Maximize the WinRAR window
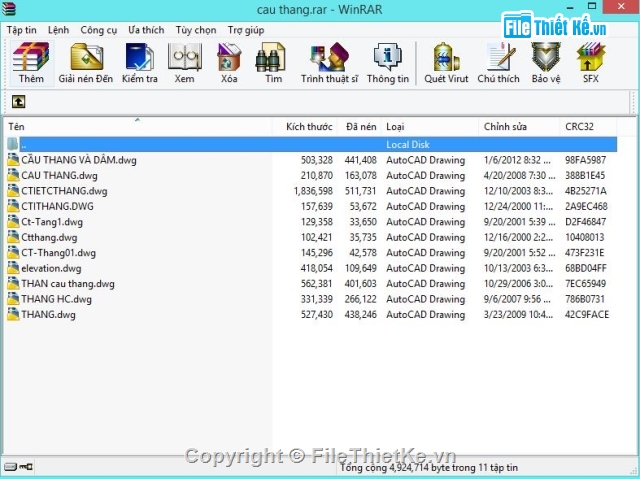The width and height of the screenshot is (640, 479). tap(592, 7)
